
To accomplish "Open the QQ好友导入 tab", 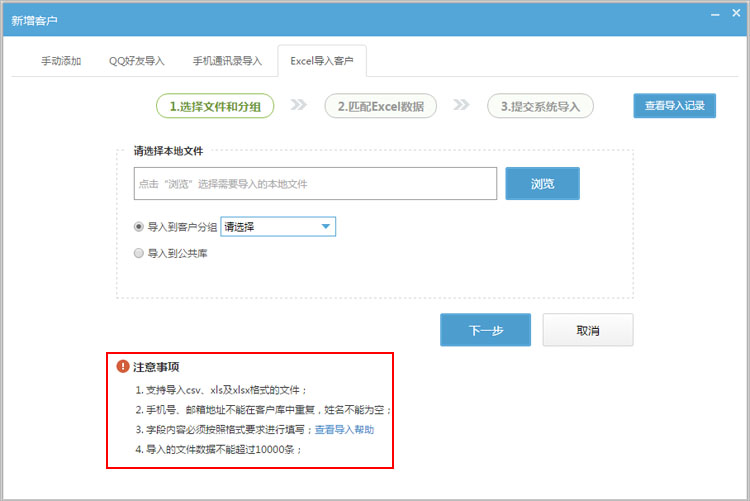I will point(136,61).
